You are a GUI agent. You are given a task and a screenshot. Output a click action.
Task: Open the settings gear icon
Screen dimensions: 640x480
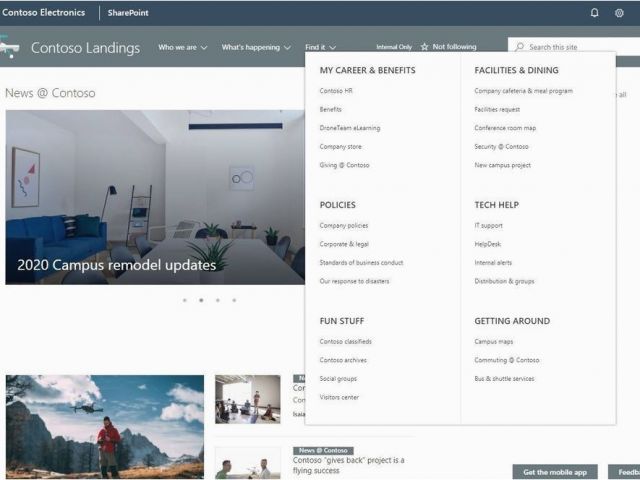point(619,13)
